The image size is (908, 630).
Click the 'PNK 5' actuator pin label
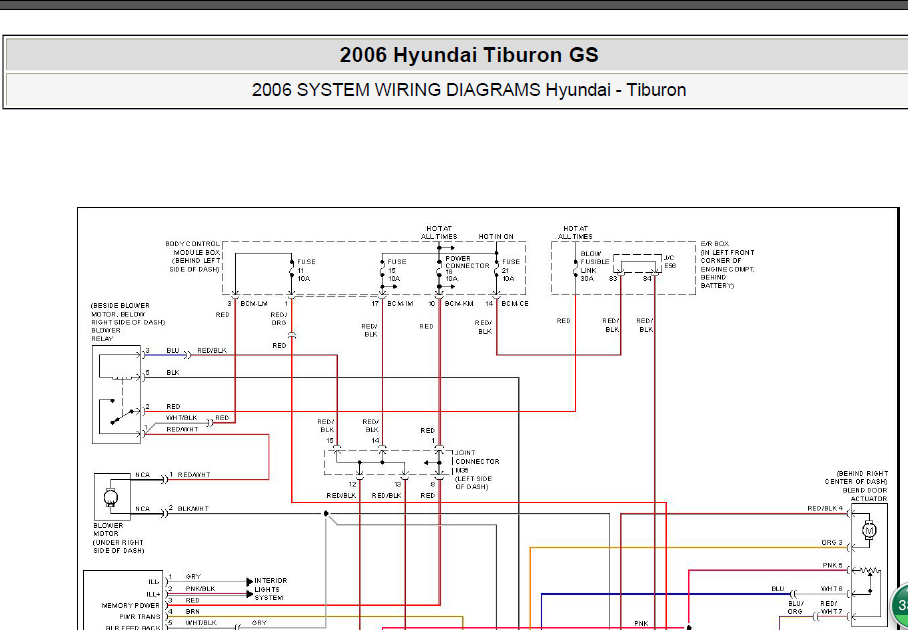click(833, 565)
